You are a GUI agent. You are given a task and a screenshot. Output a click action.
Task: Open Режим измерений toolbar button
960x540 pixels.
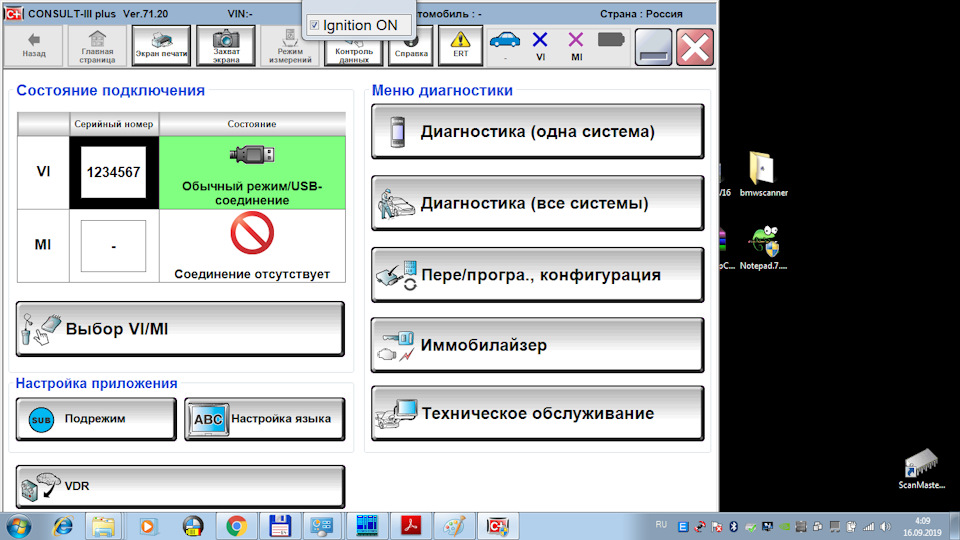coord(290,45)
